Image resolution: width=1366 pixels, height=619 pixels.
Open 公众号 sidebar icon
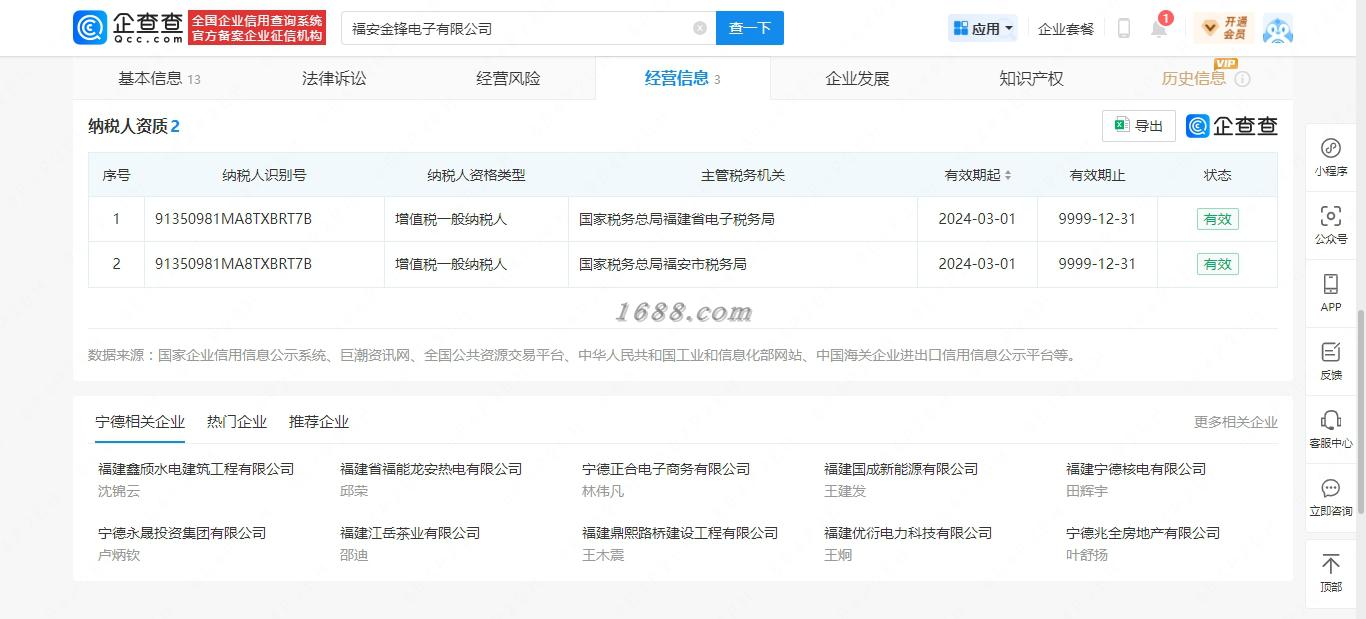coord(1331,226)
